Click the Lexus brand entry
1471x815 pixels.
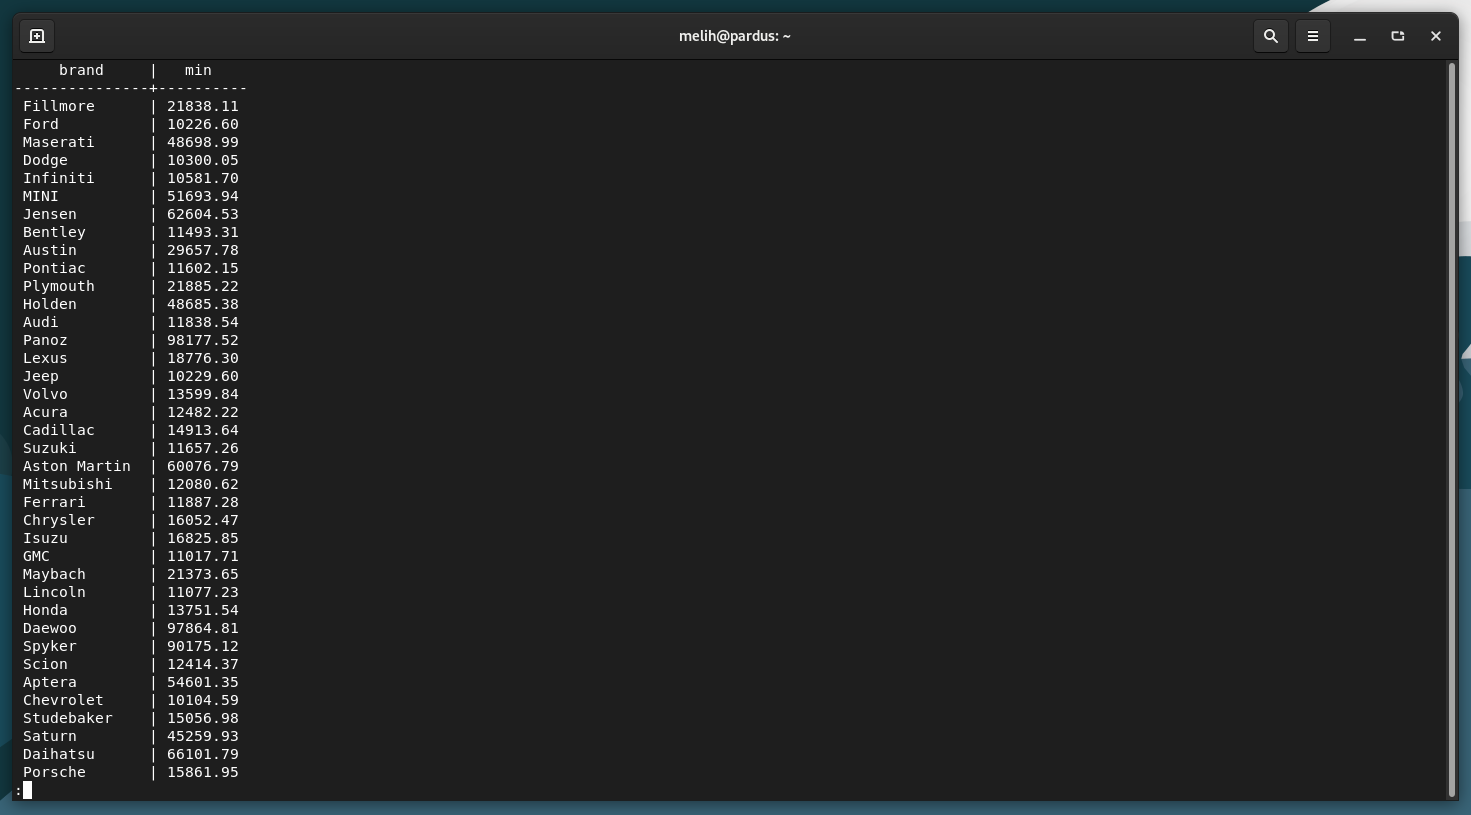point(45,358)
